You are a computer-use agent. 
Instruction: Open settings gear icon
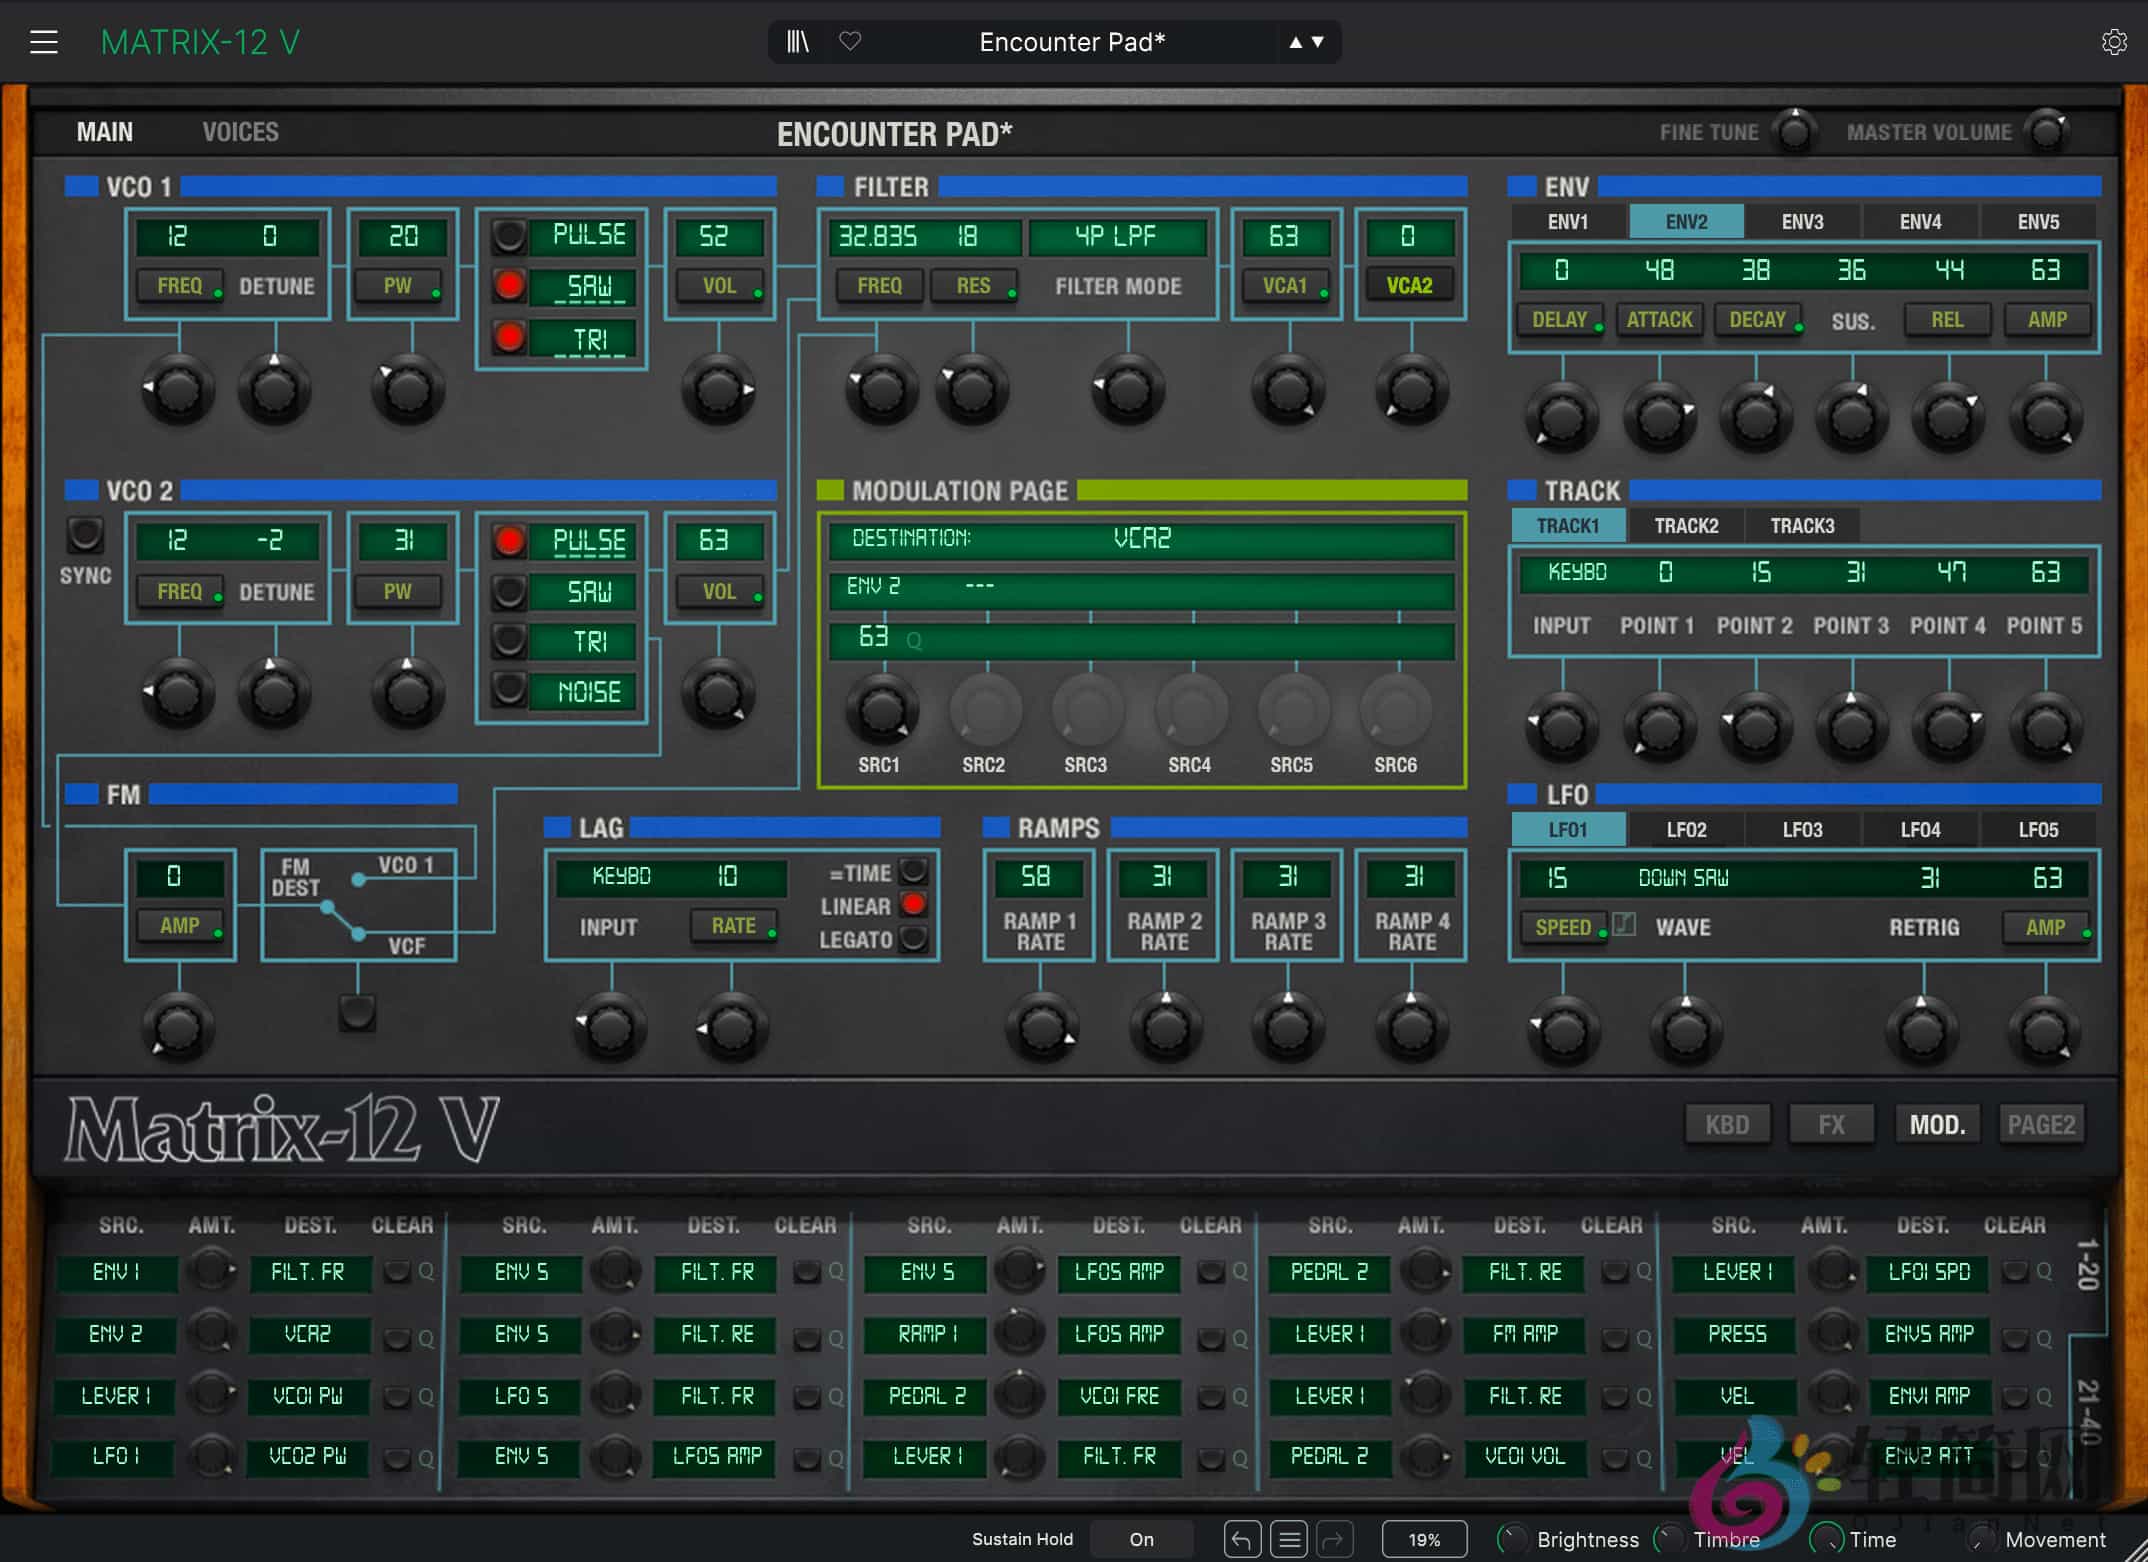[x=2113, y=42]
